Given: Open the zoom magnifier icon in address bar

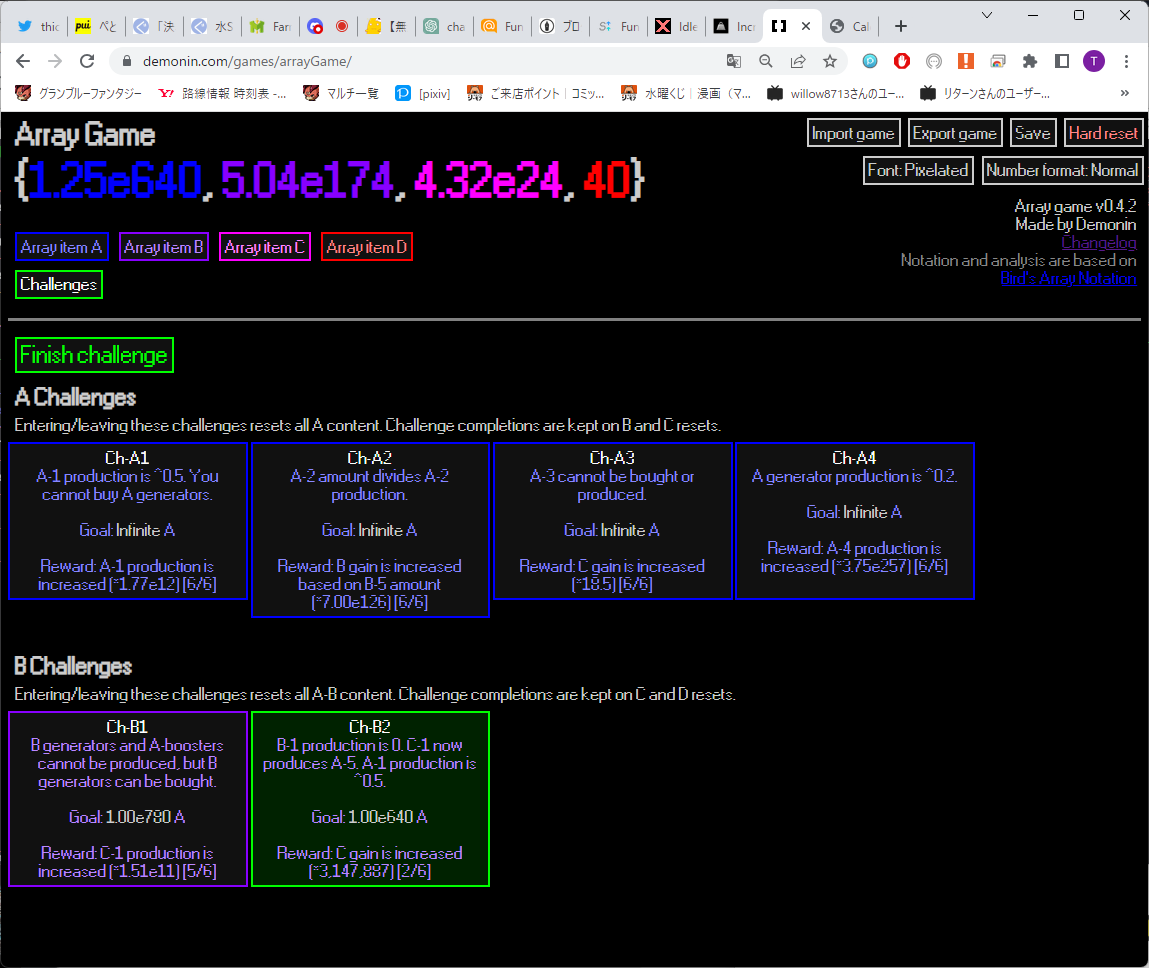Looking at the screenshot, I should [766, 62].
